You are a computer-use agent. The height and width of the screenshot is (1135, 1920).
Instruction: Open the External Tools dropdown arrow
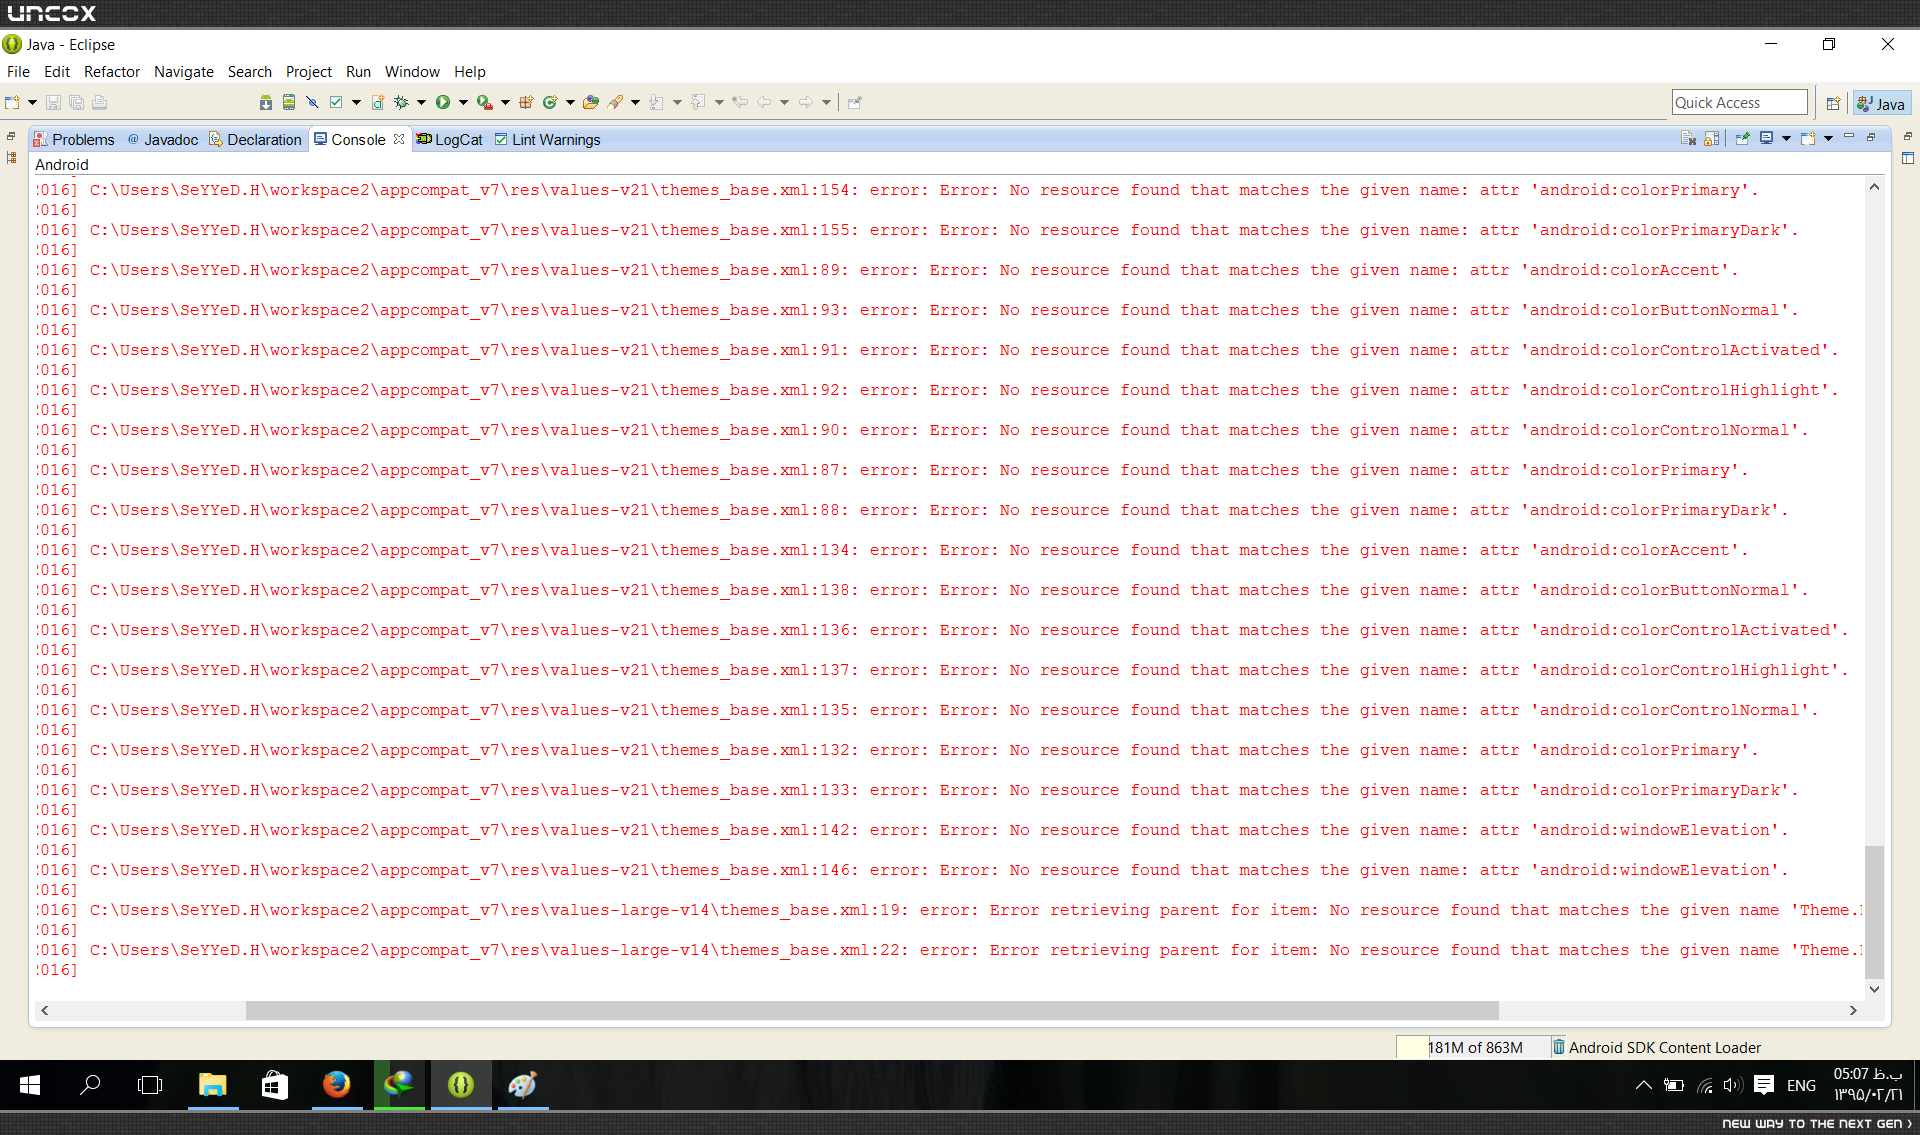point(505,102)
